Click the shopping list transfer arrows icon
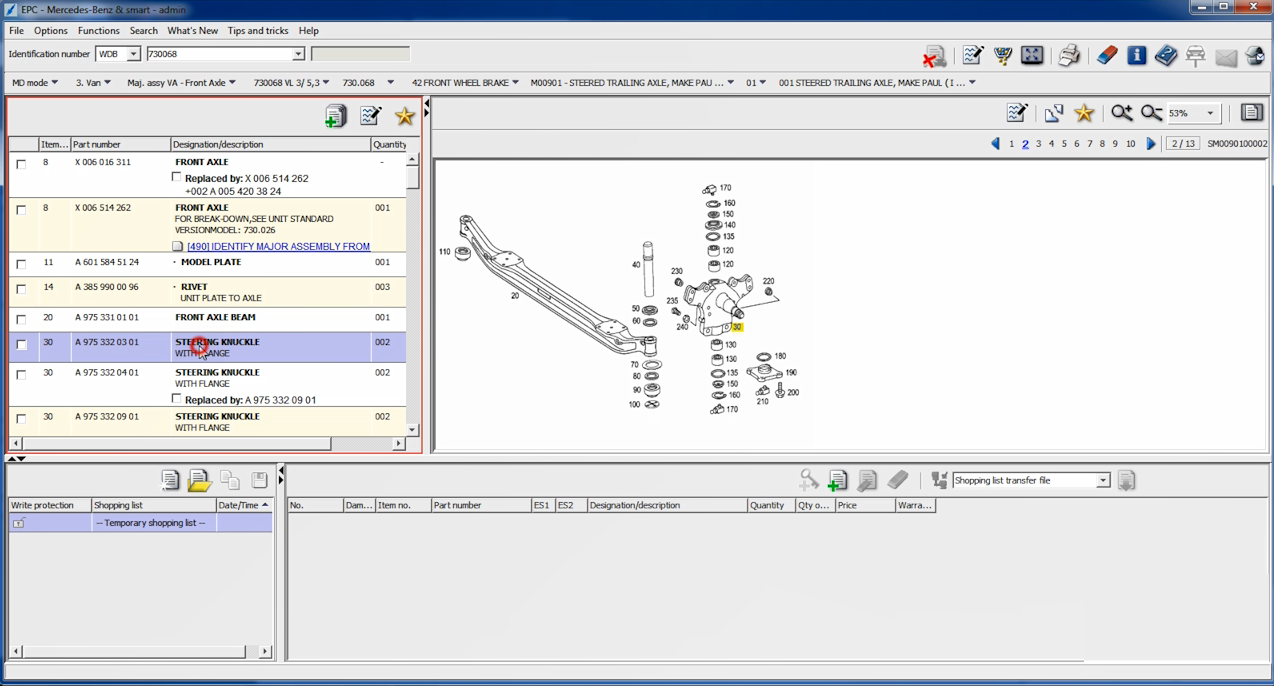The image size is (1274, 686). click(938, 480)
